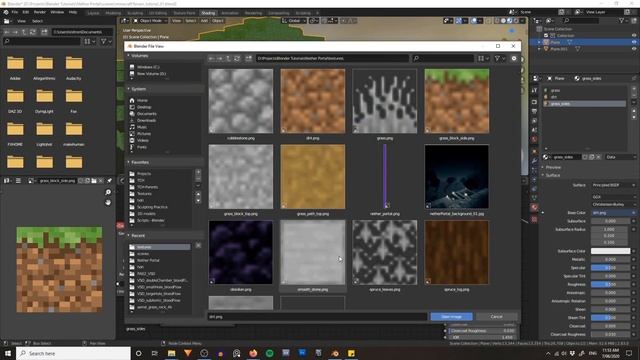The height and width of the screenshot is (360, 640).
Task: Open the Render menu
Action: click(x=40, y=12)
